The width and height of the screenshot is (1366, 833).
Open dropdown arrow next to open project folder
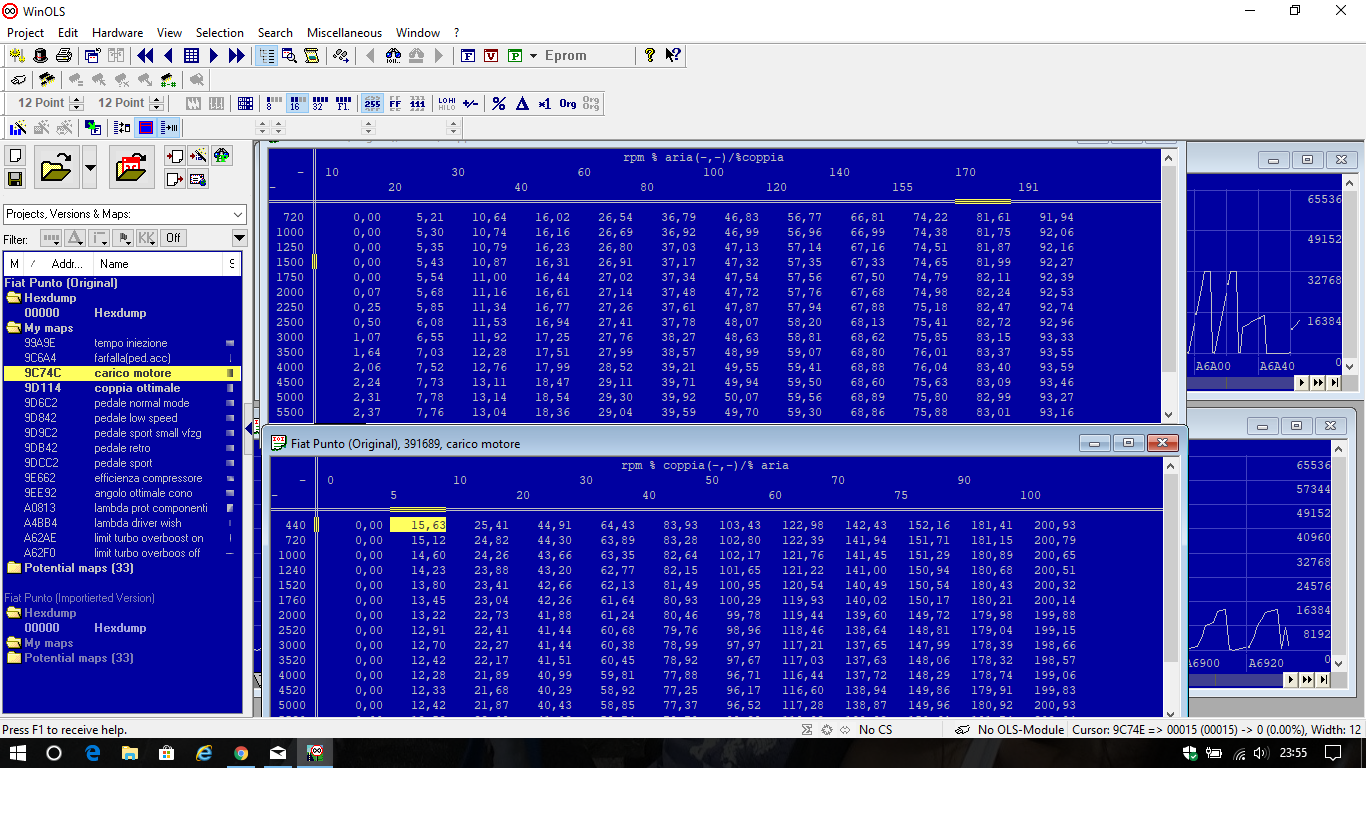90,168
